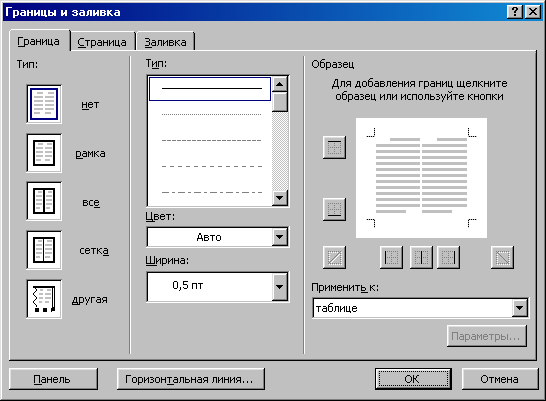Toggle the left border preview button
This screenshot has width=546, height=401.
click(x=391, y=258)
